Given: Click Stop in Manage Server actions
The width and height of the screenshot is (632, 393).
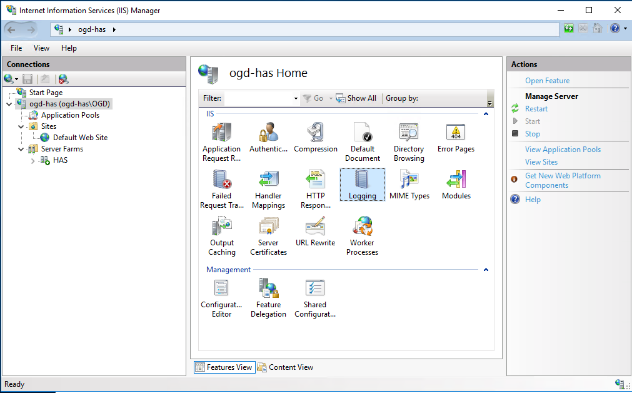Looking at the screenshot, I should coord(532,134).
